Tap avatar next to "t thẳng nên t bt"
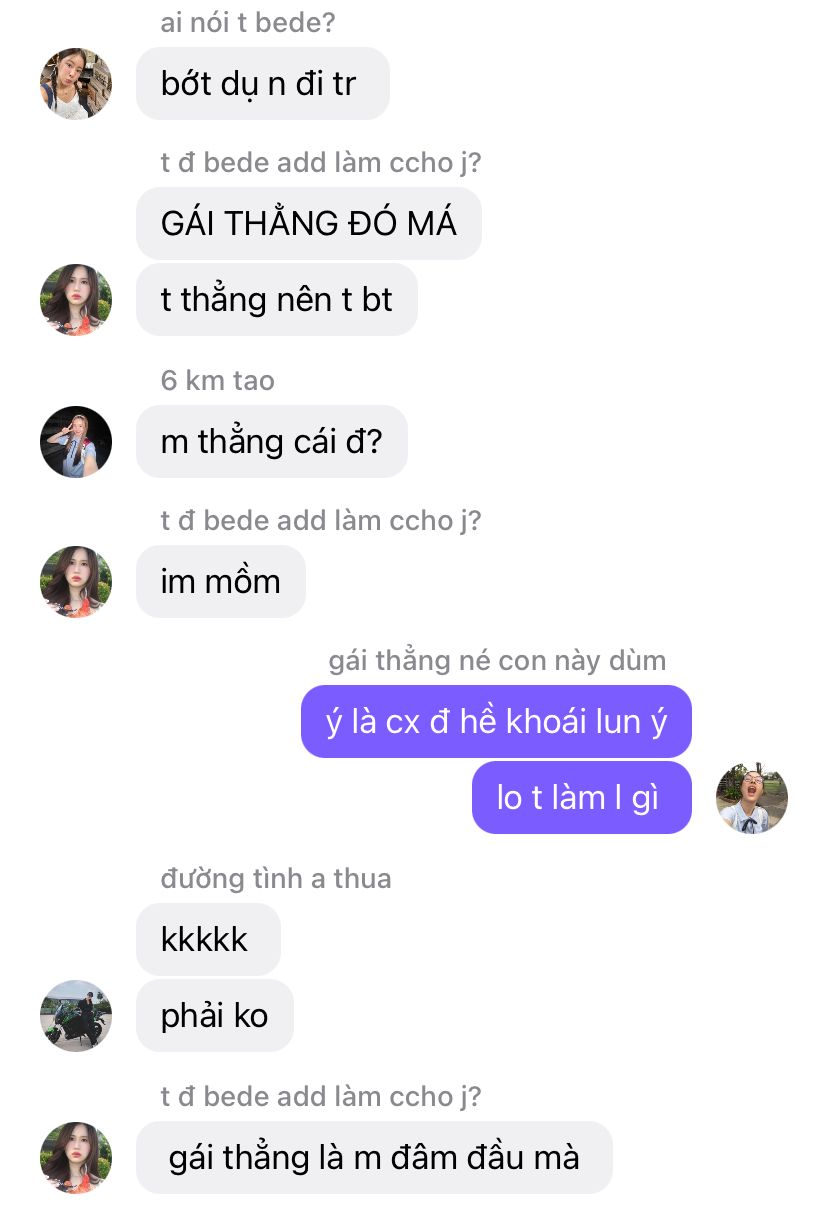Screen dimensions: 828x1228 coord(76,299)
